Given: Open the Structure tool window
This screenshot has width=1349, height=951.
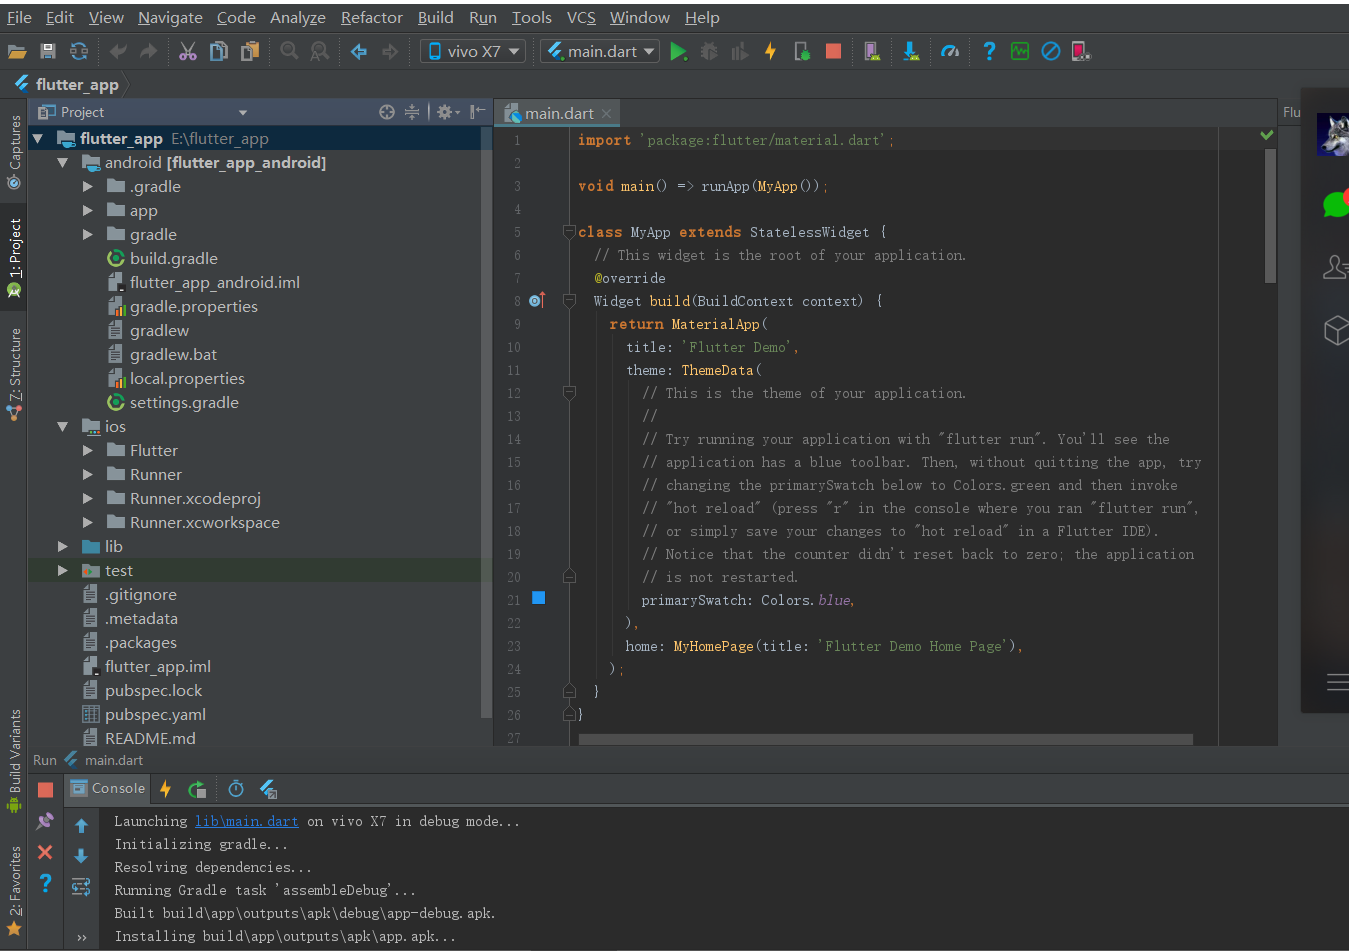Looking at the screenshot, I should (14, 372).
